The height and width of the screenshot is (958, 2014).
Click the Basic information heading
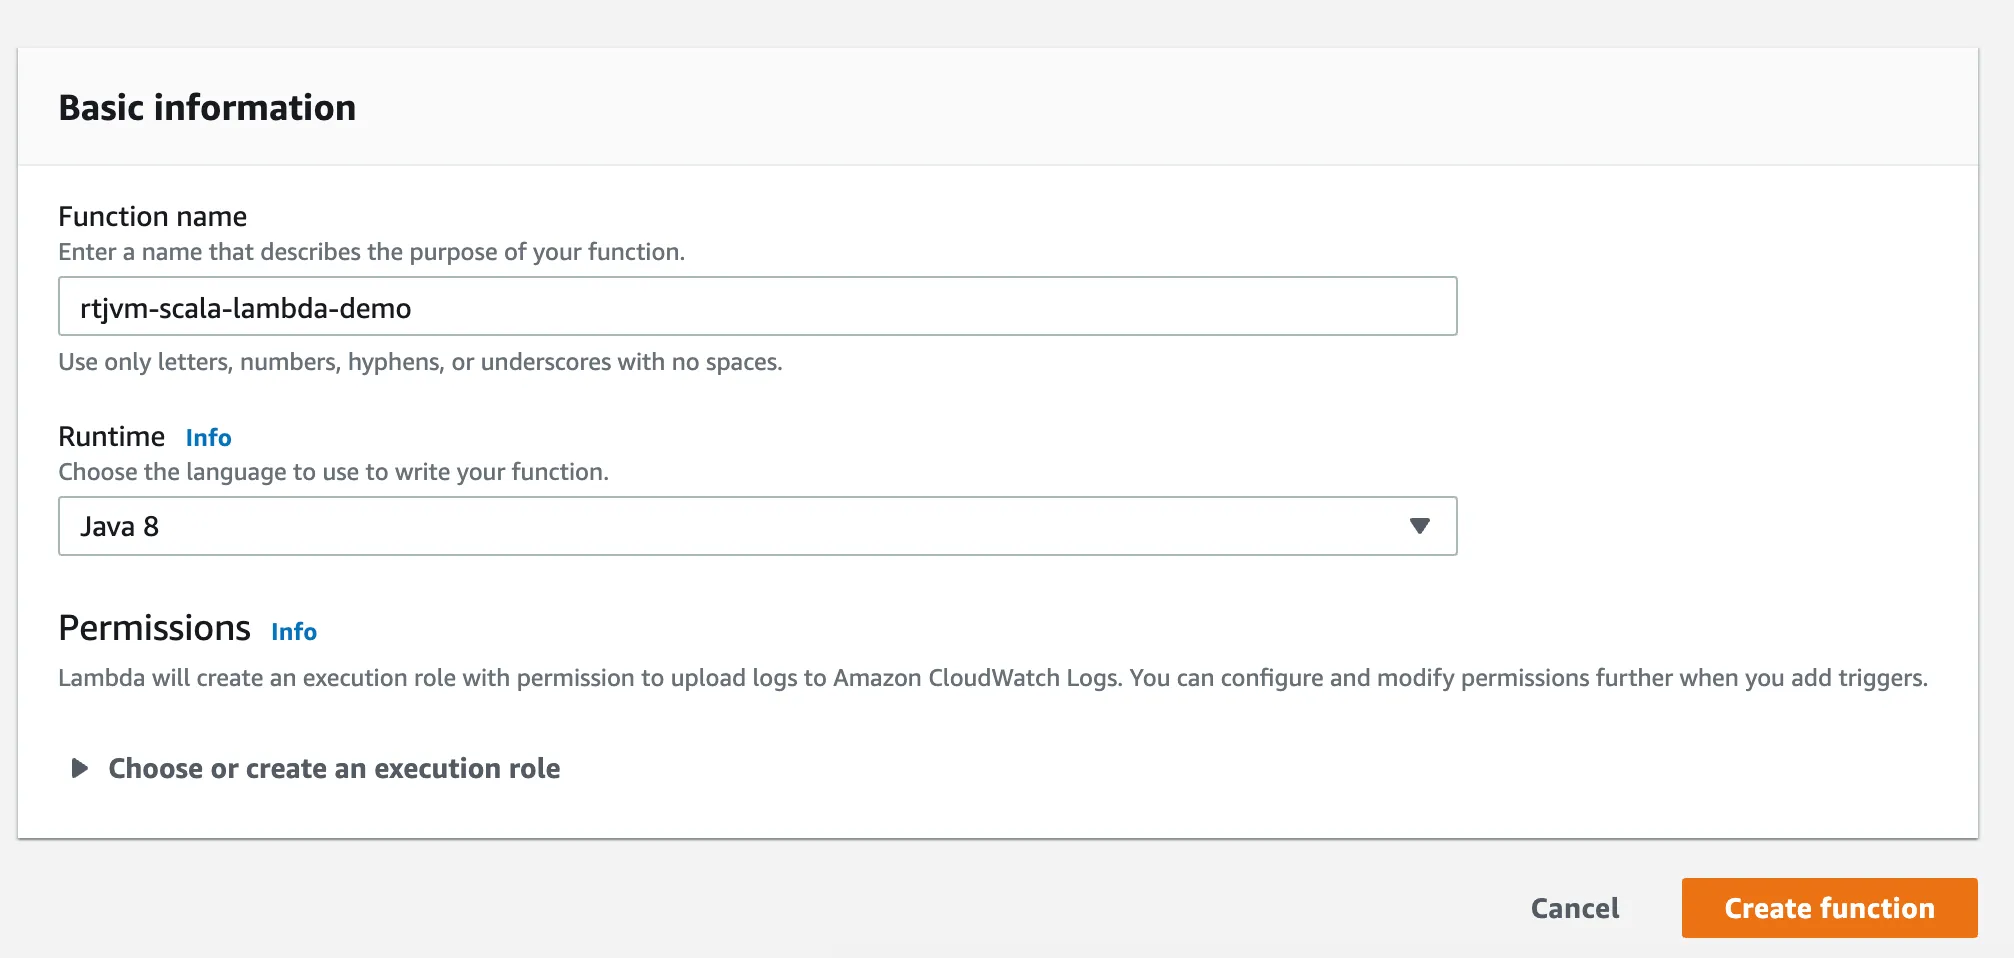207,107
